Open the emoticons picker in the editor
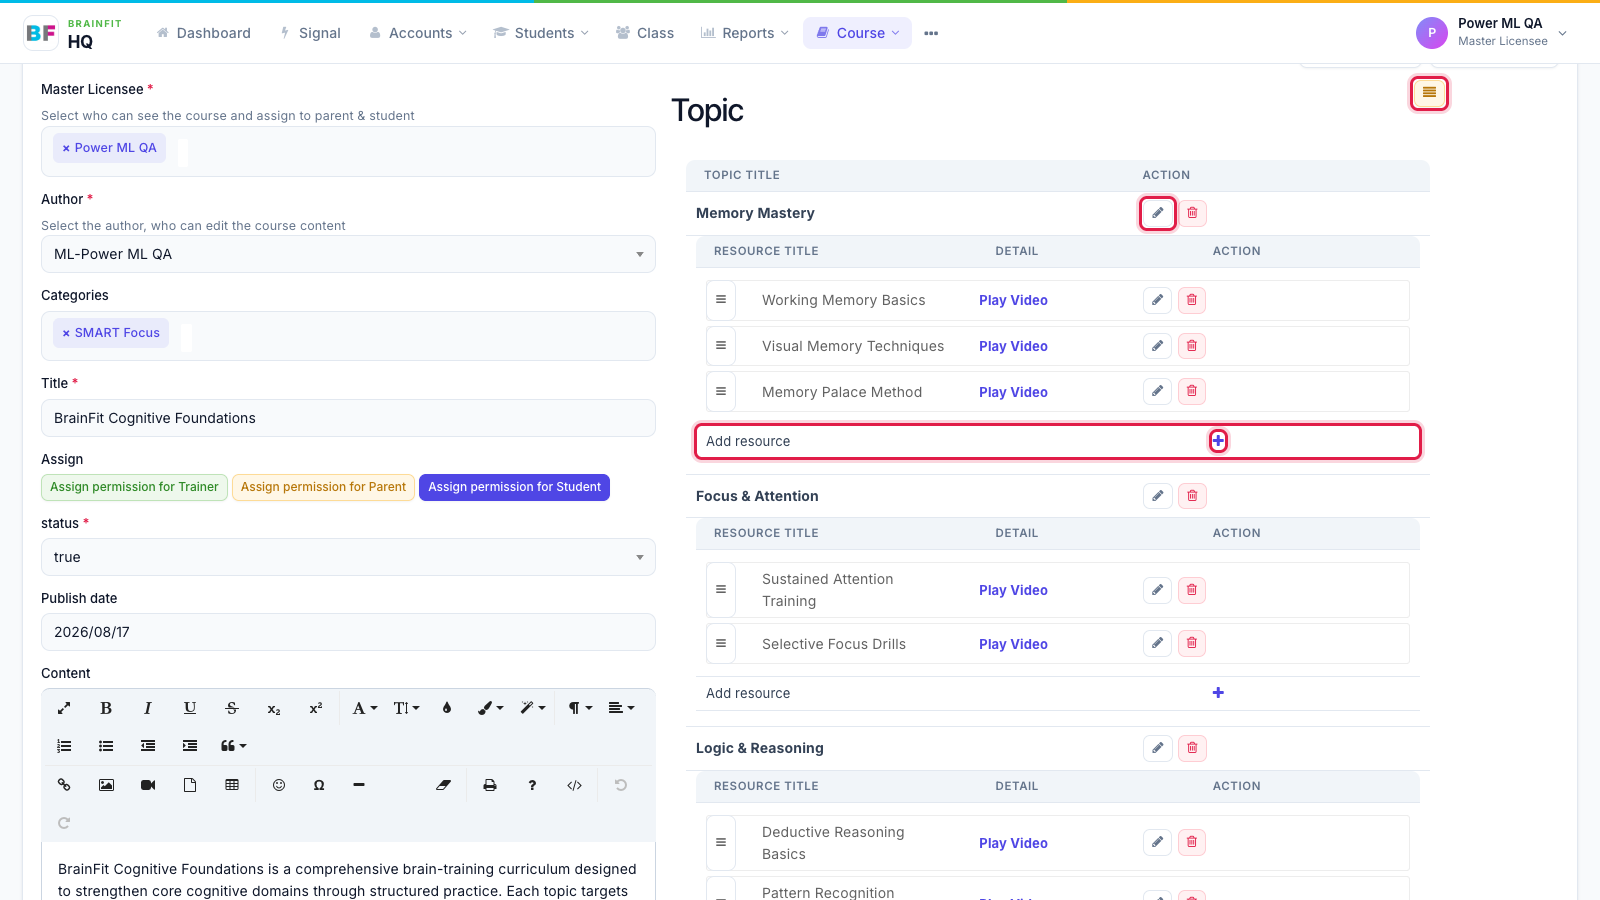1600x900 pixels. pyautogui.click(x=279, y=785)
